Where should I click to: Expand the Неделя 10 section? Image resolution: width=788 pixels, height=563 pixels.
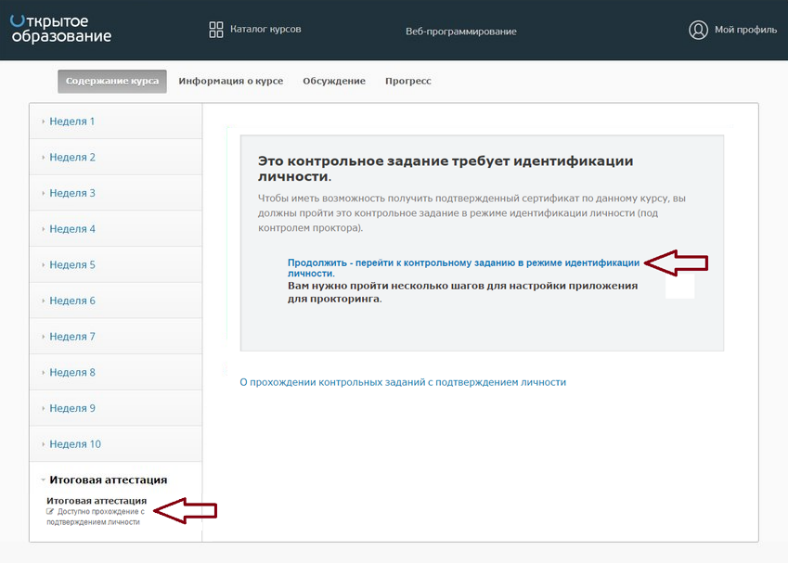tap(116, 444)
